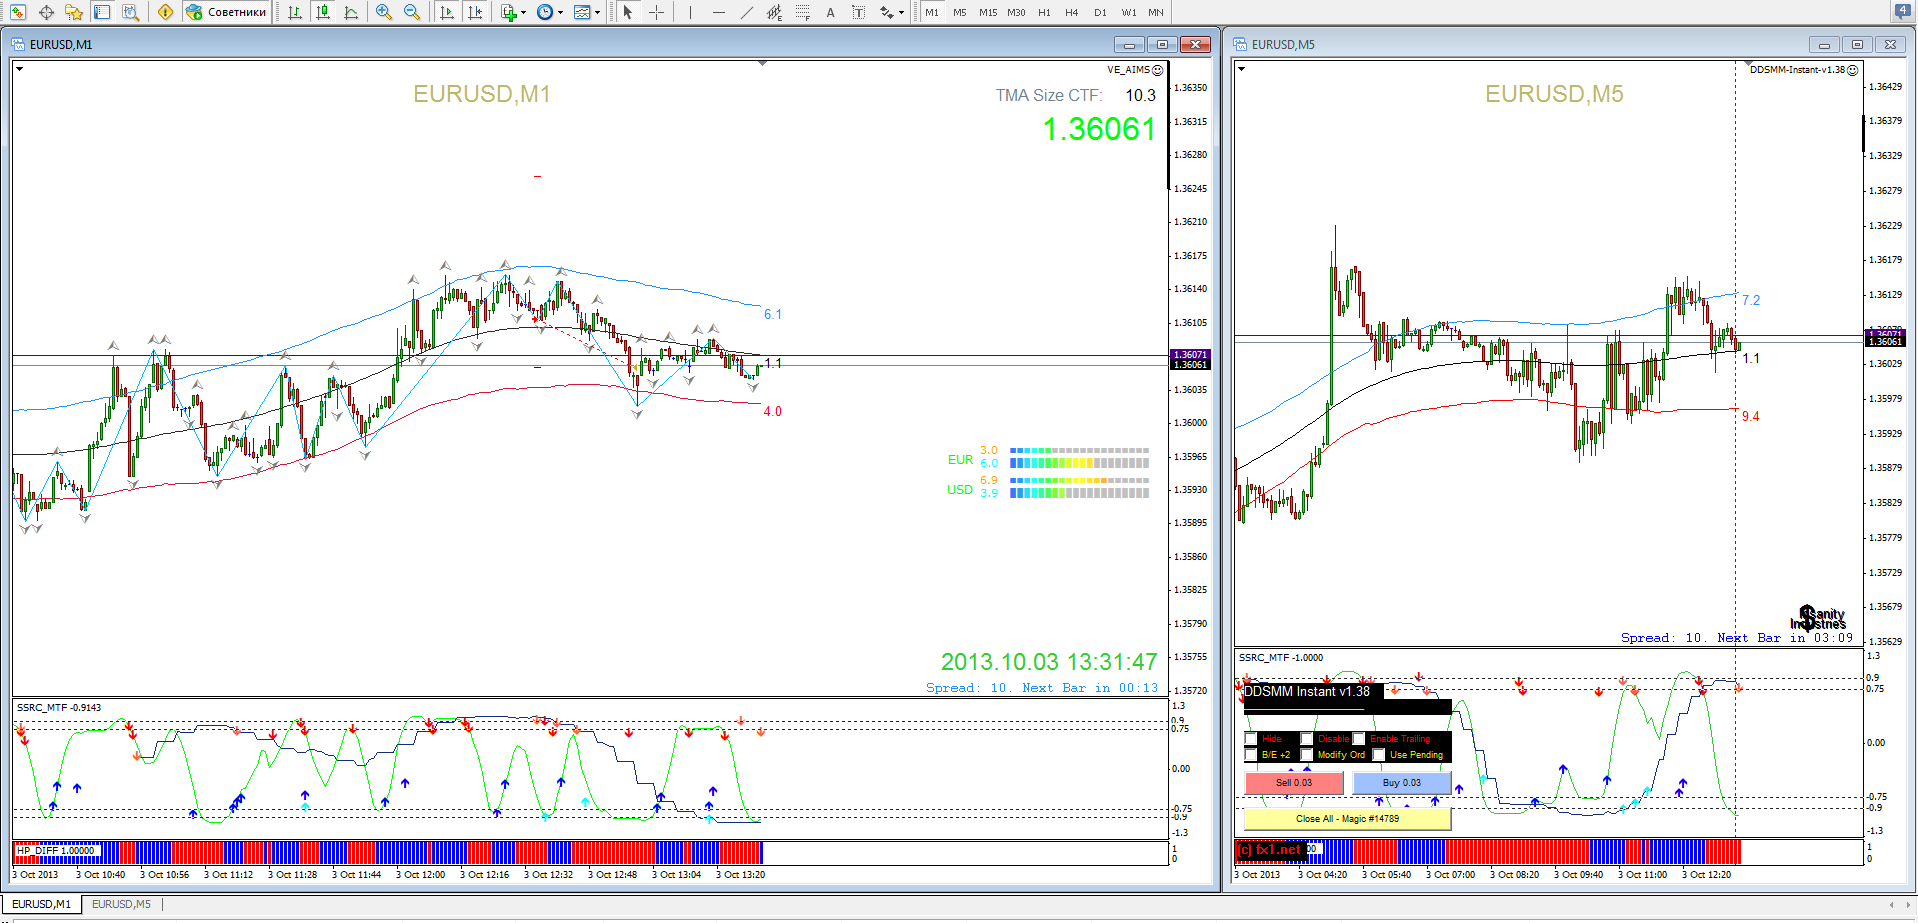
Task: Expand the M5 chart corner triangle menu
Action: 1241,69
